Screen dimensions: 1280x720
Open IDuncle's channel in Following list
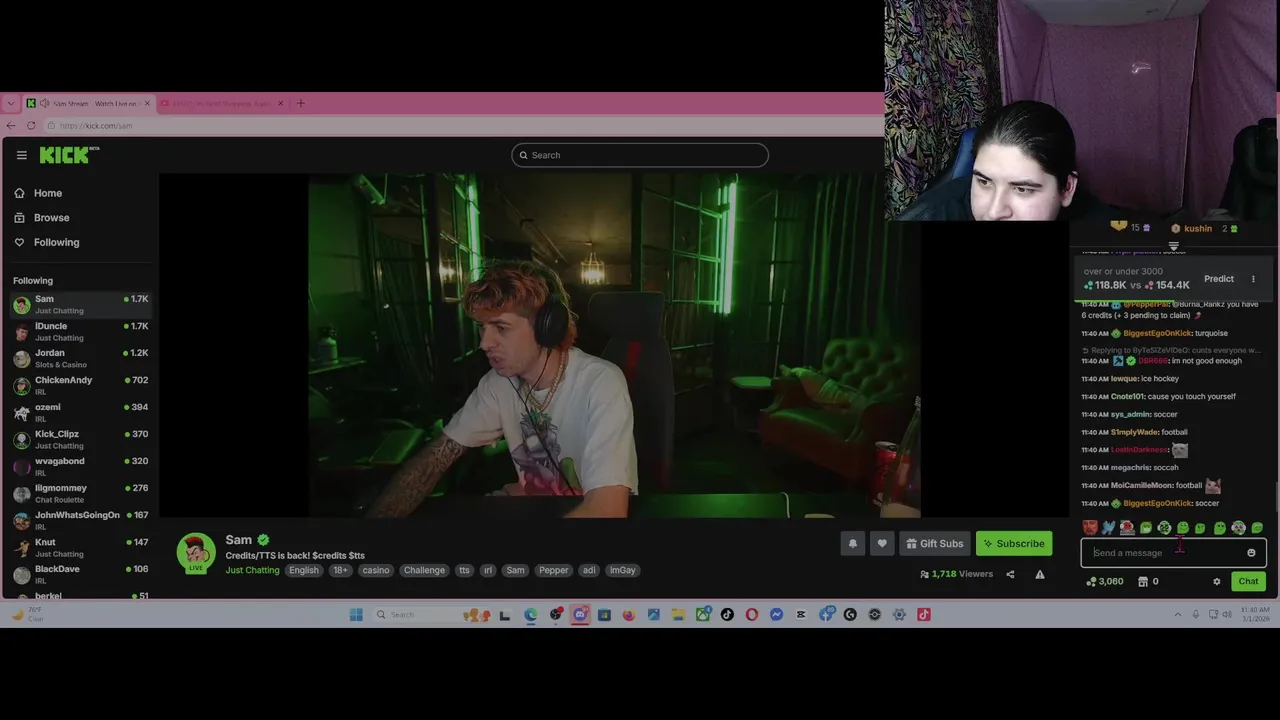tap(80, 331)
